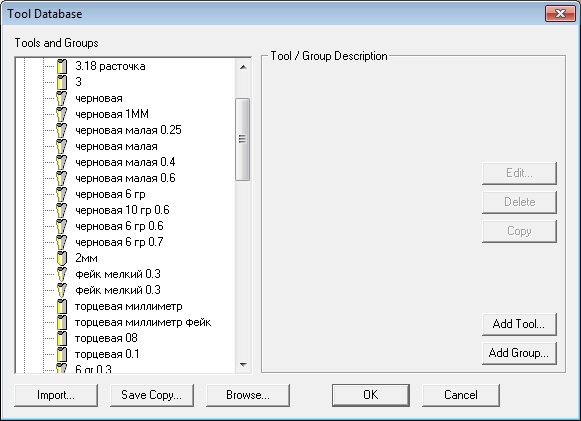Click the end mill icon beside 3.18 расточка
581x421 pixels.
coord(62,66)
